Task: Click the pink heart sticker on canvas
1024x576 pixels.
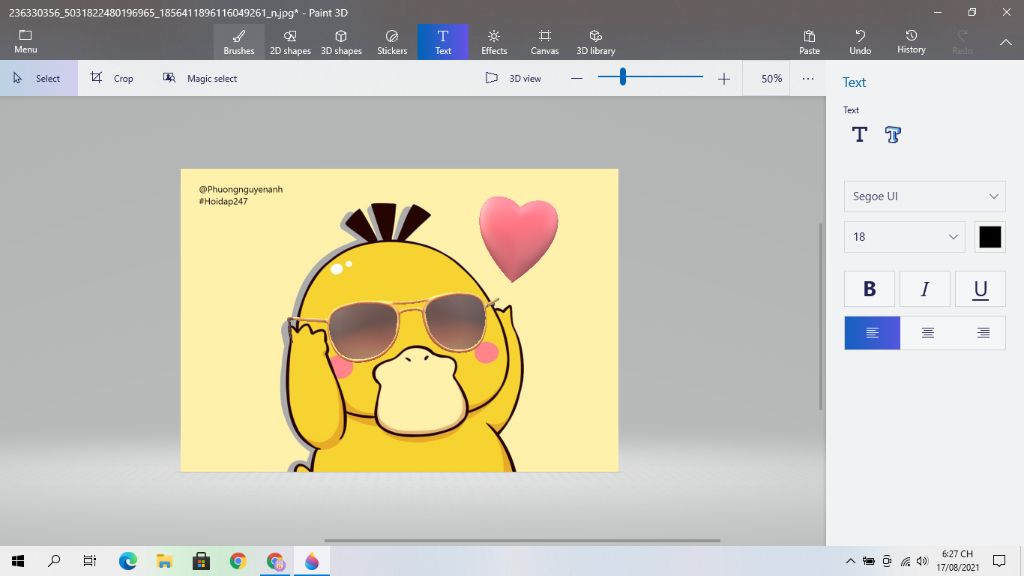Action: [518, 238]
